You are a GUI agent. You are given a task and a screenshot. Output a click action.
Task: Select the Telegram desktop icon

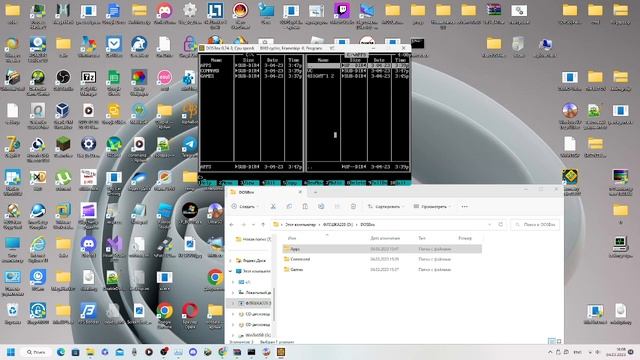tap(190, 147)
